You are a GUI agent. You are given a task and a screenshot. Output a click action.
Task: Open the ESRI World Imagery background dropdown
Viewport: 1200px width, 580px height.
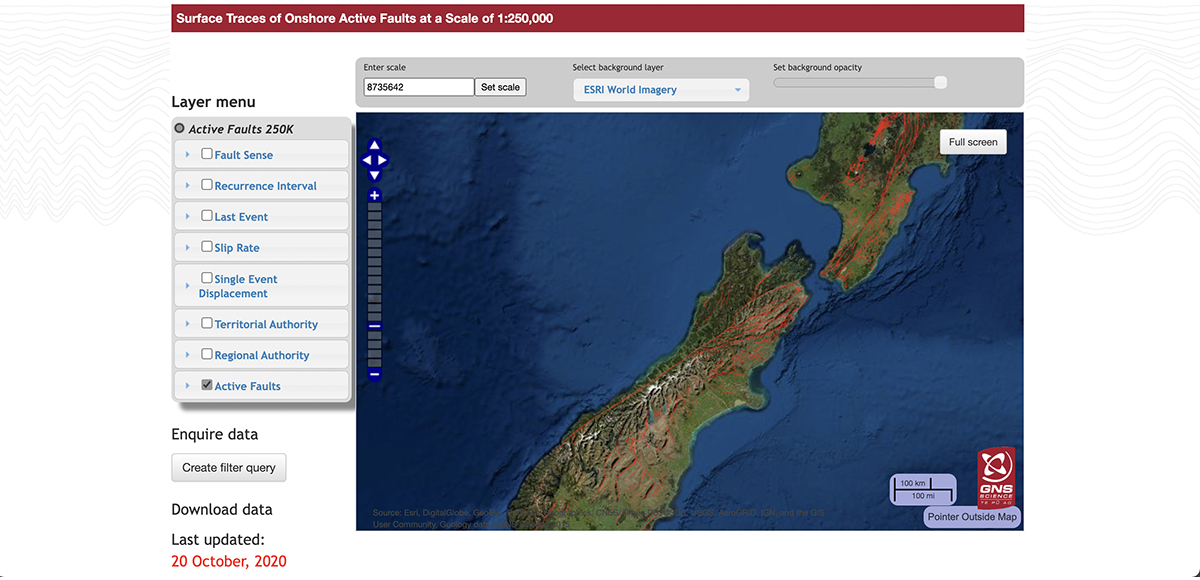click(x=661, y=90)
